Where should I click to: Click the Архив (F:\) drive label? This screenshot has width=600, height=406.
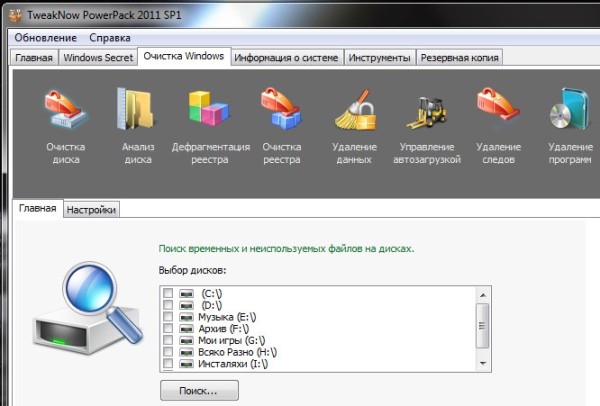tap(223, 329)
